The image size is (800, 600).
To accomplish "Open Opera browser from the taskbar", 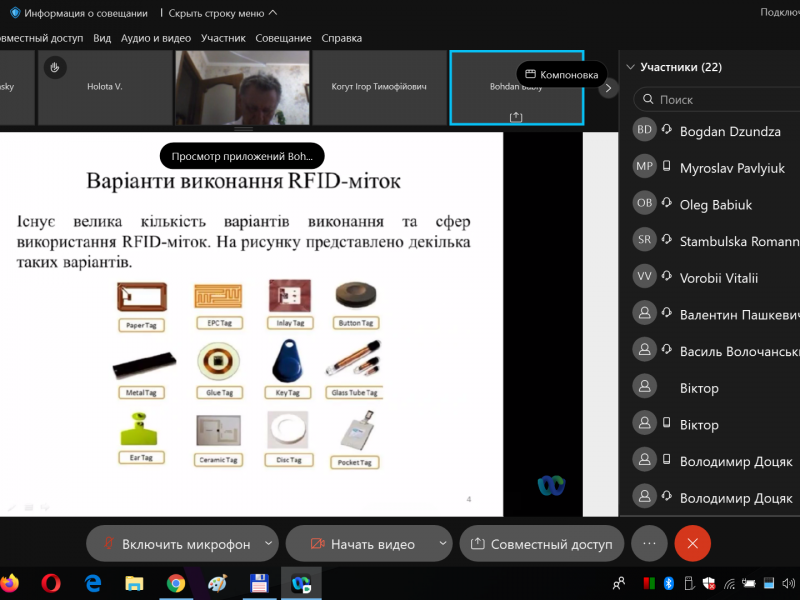I will (x=51, y=582).
